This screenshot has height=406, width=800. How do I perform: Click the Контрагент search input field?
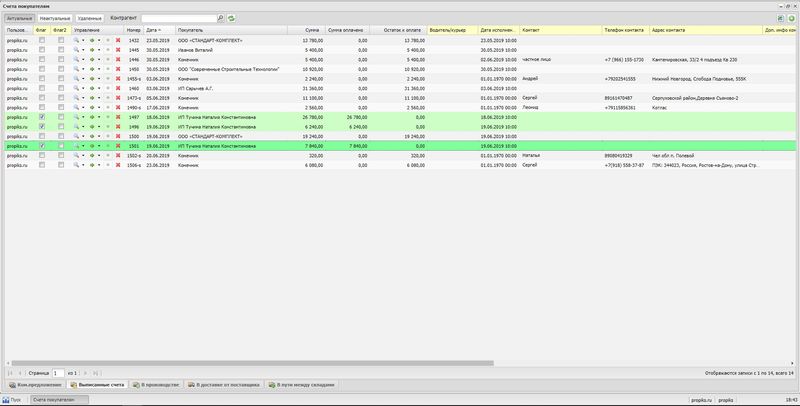pos(179,18)
